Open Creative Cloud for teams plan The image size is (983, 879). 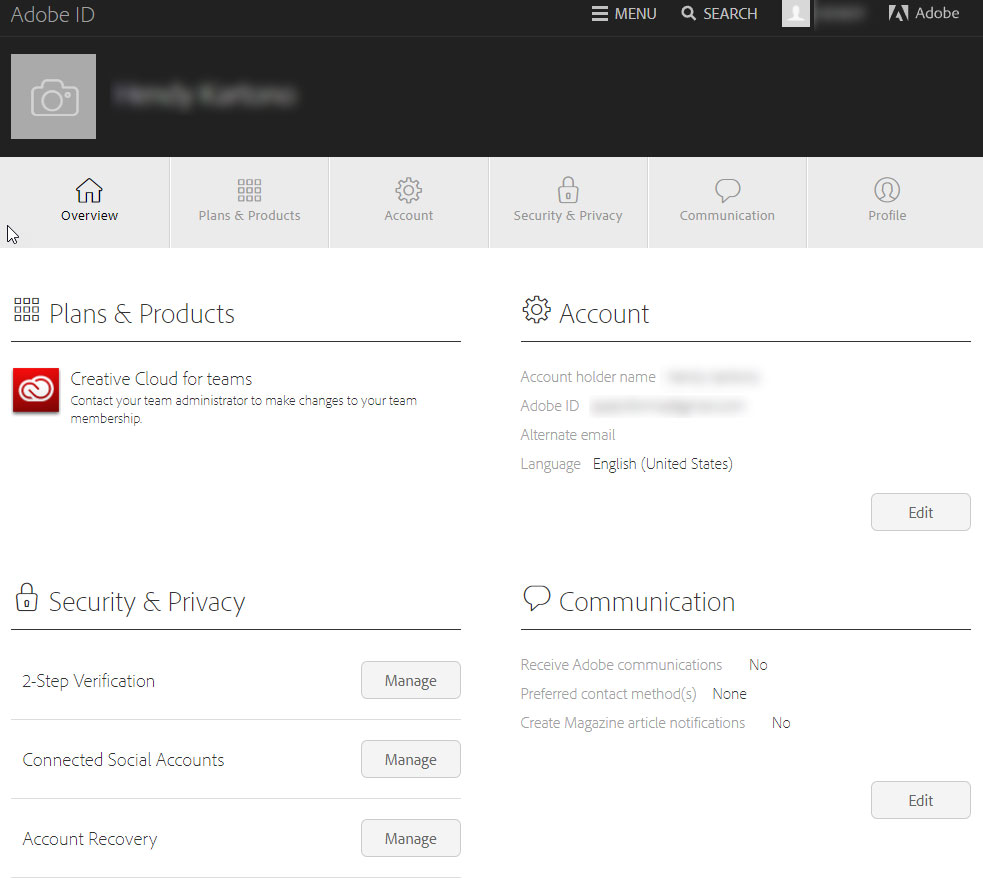tap(161, 379)
